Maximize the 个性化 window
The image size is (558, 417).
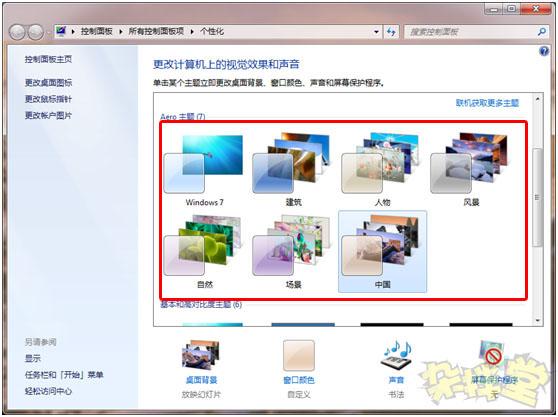click(511, 9)
